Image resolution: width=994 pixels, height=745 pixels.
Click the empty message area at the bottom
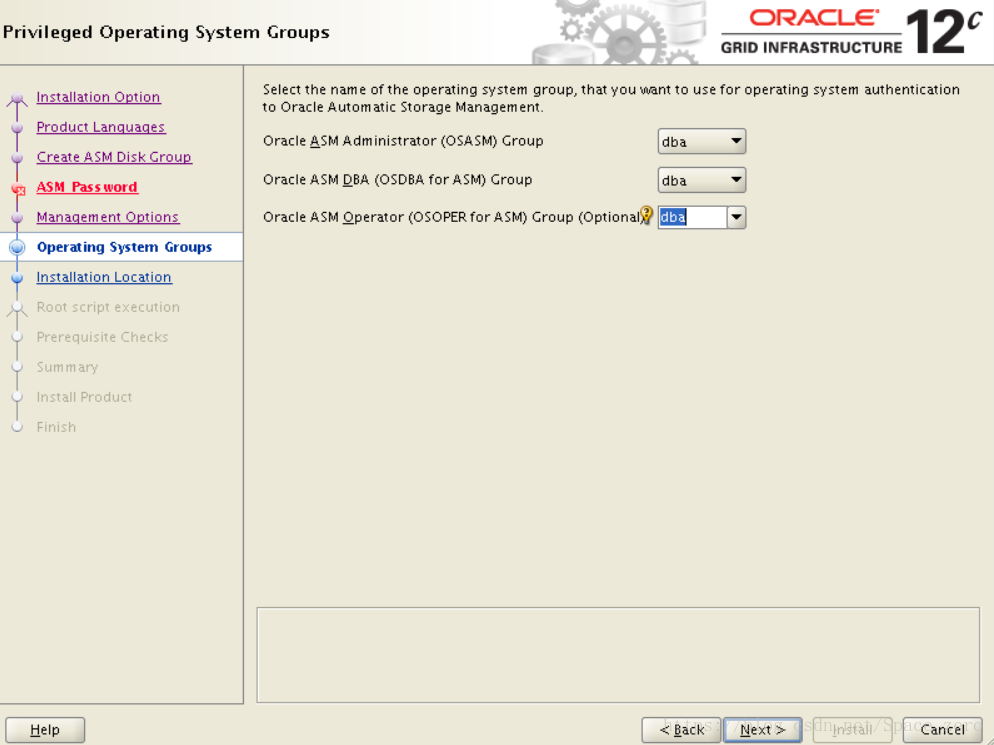point(618,655)
